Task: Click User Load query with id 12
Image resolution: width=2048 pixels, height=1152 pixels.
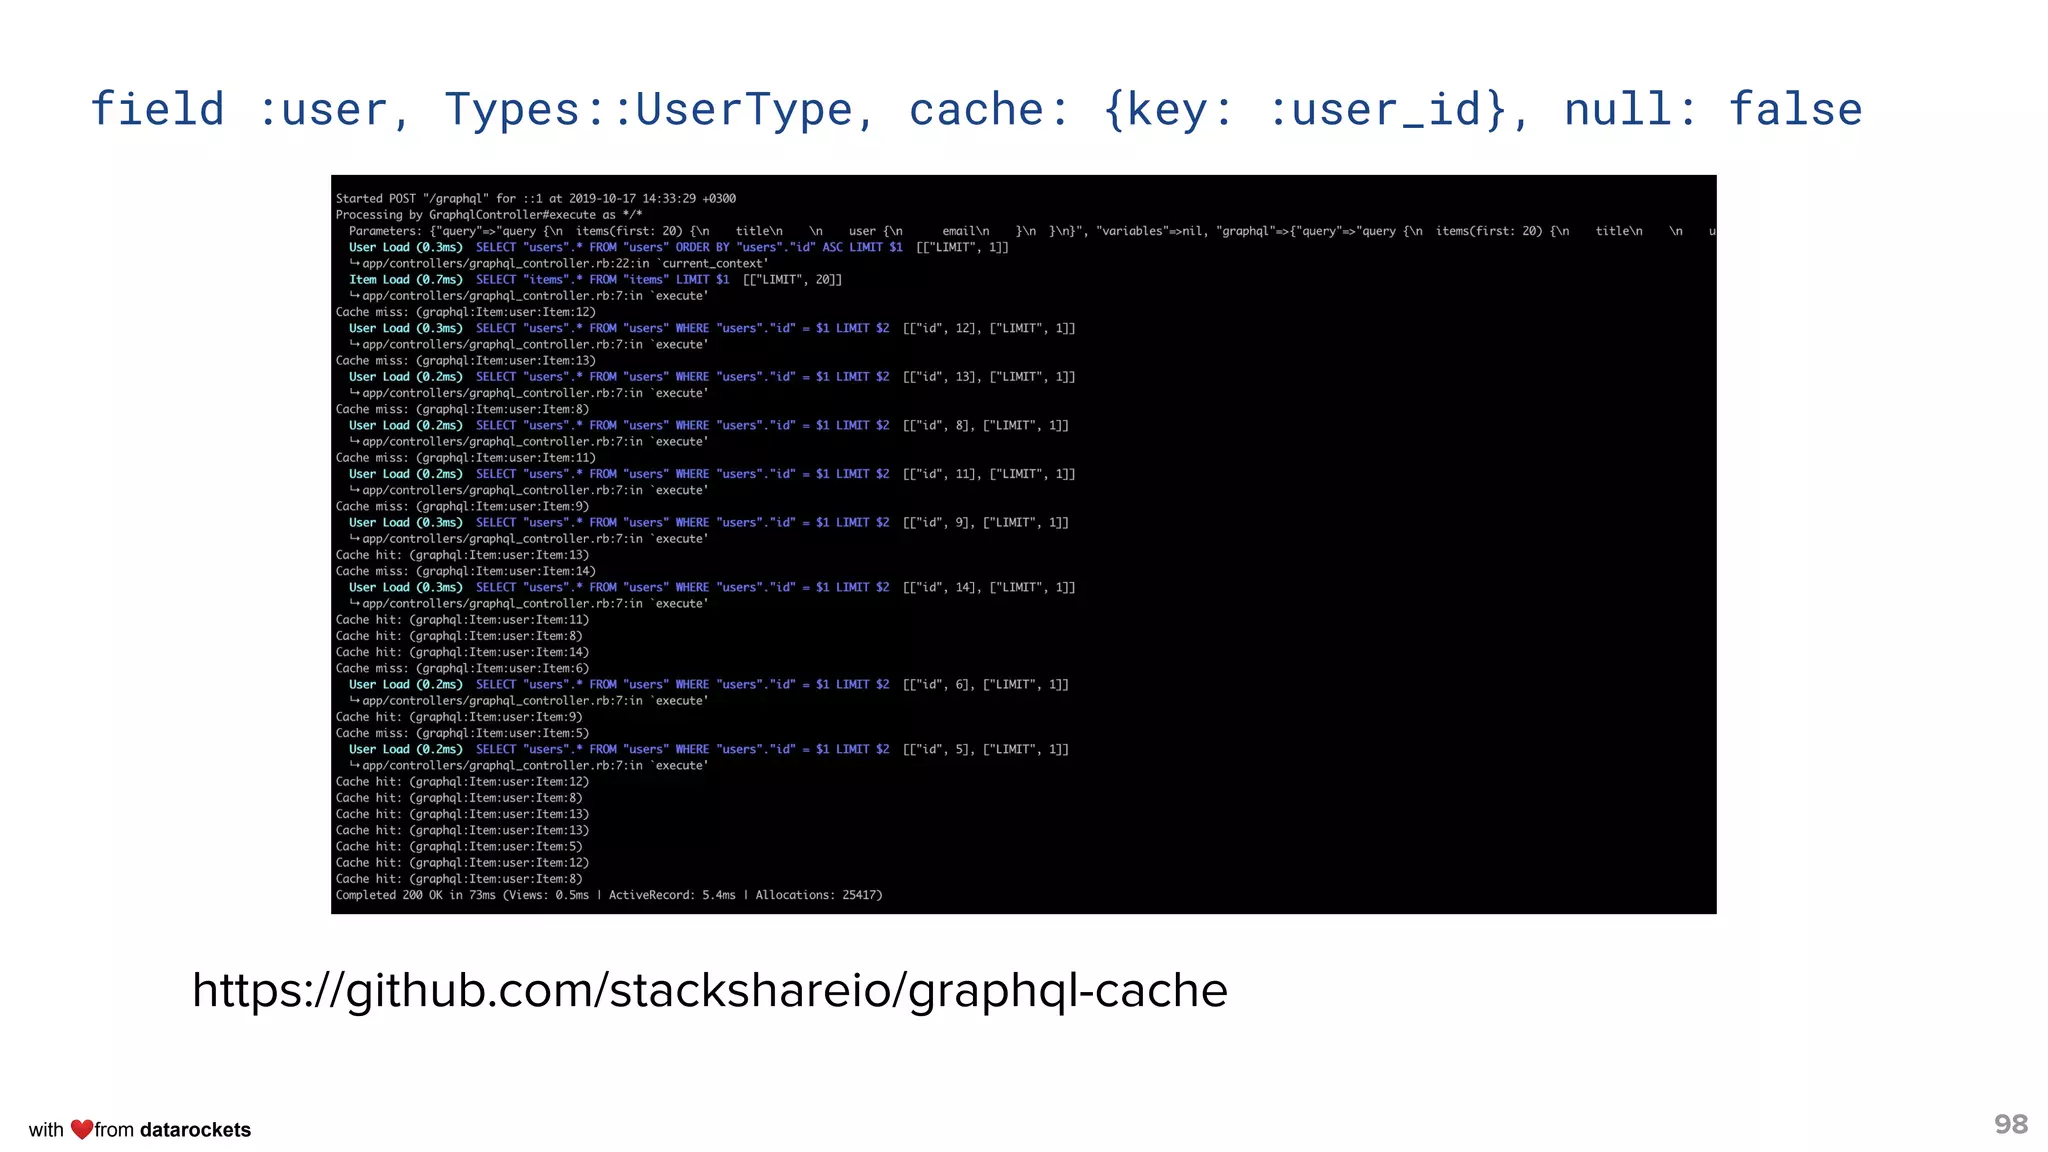Action: point(712,328)
